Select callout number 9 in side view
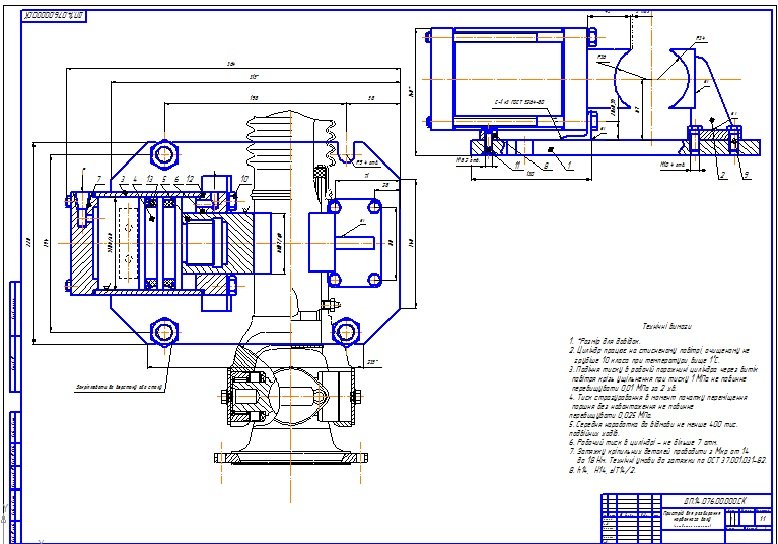Viewport: 778px width, 544px height. point(745,175)
